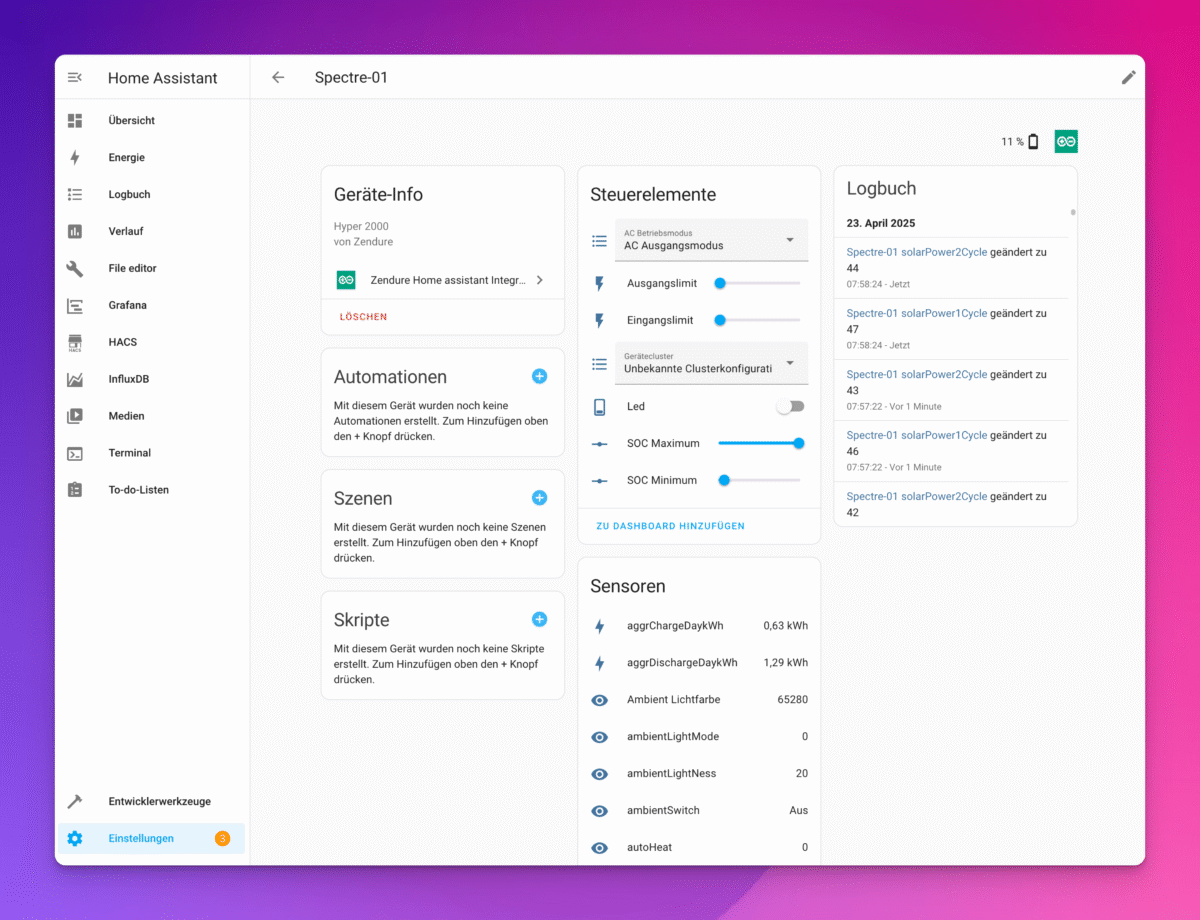Click the HACS store icon

click(75, 343)
